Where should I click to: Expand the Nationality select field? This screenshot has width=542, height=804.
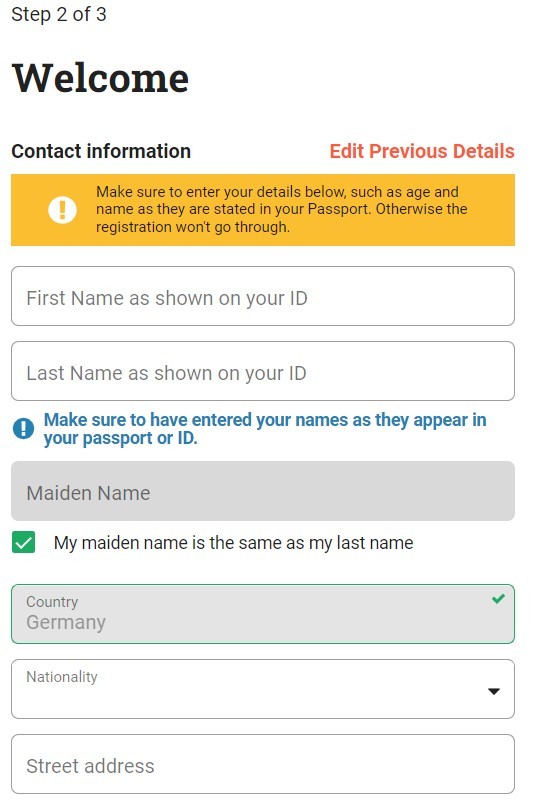point(263,689)
